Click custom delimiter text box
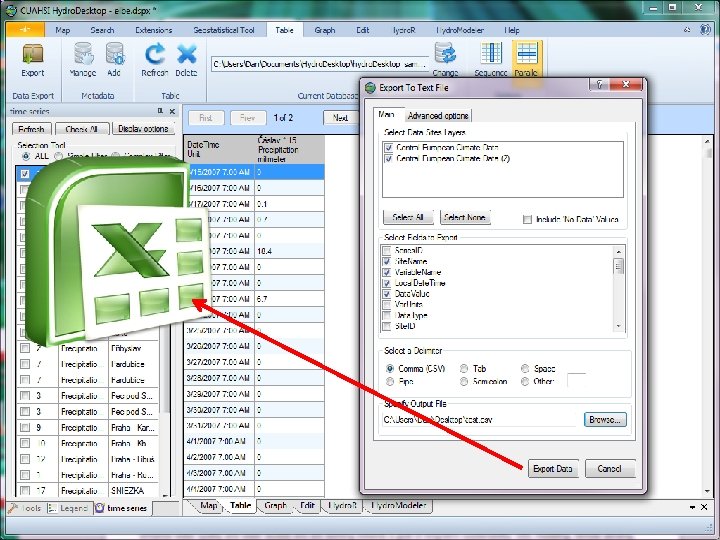Image resolution: width=720 pixels, height=540 pixels. [x=577, y=381]
